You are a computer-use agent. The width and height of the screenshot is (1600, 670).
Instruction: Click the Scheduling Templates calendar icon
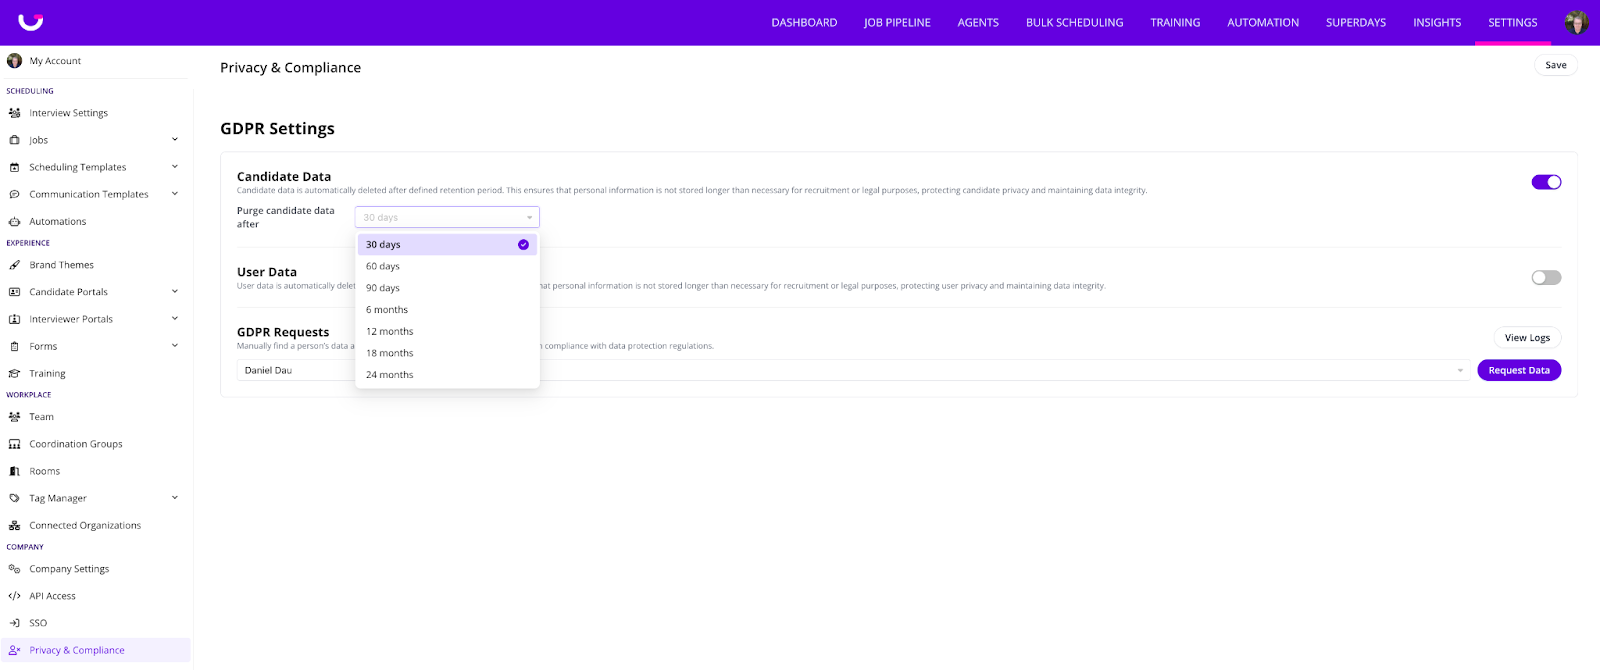pos(14,167)
